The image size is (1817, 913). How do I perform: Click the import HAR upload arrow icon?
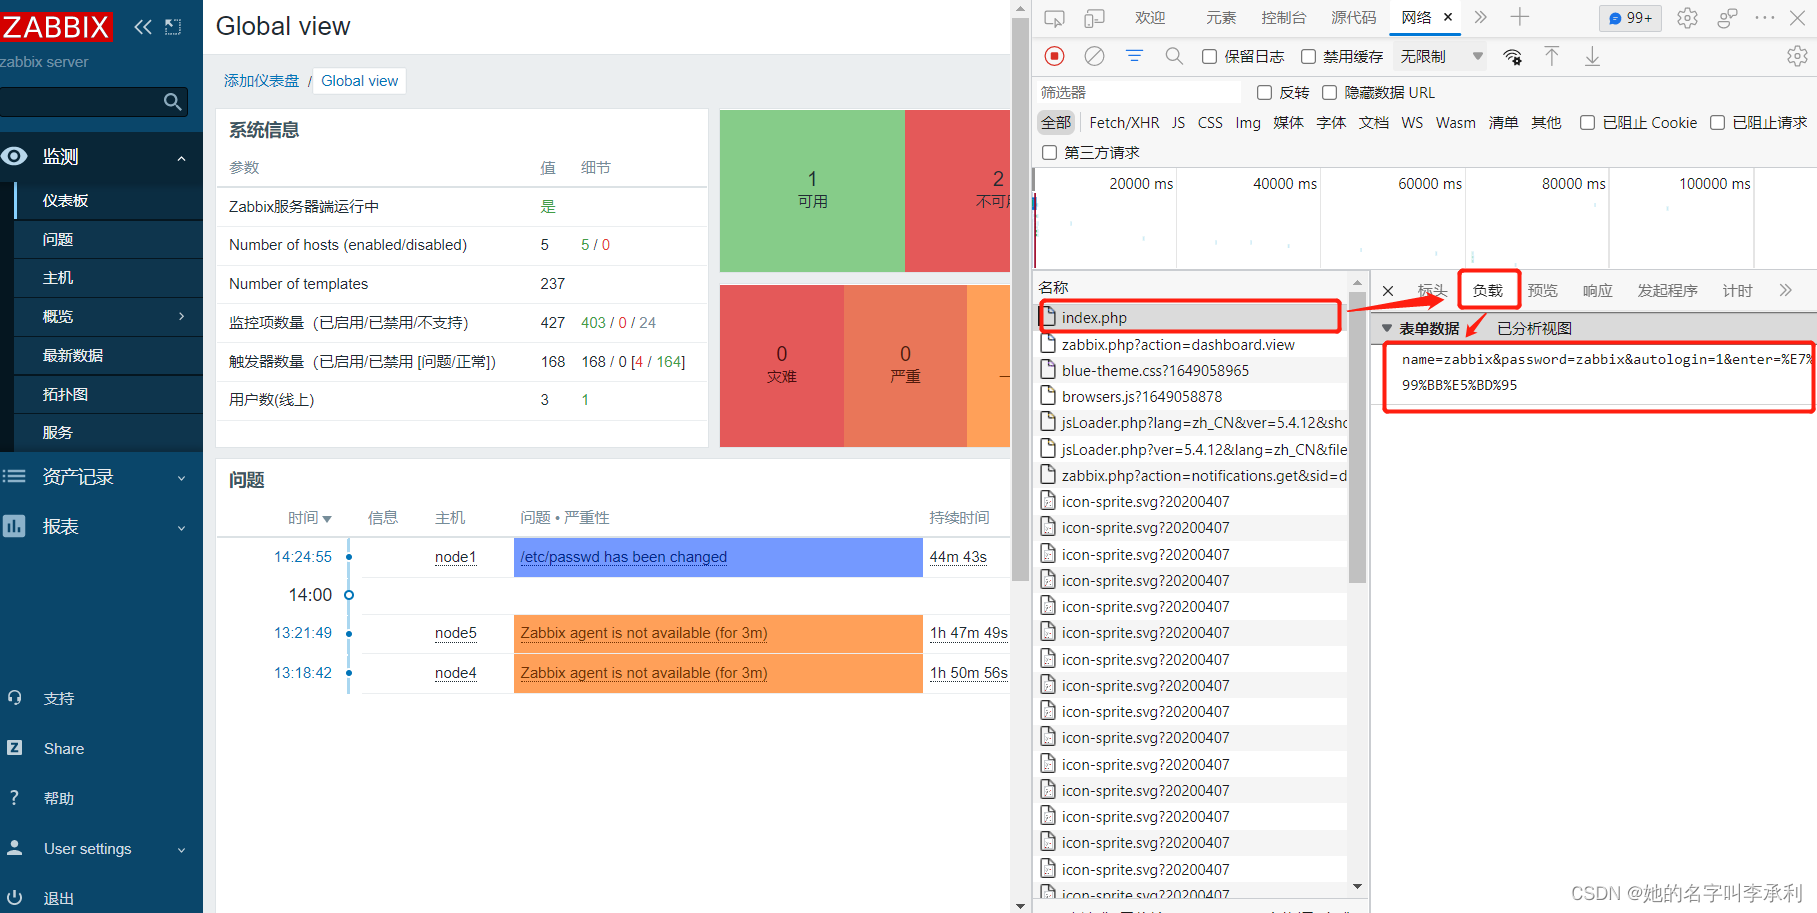pos(1552,56)
